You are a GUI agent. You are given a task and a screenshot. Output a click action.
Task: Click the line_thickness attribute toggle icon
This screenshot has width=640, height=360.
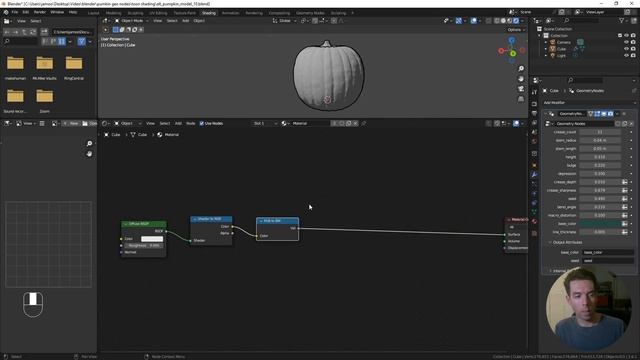(x=624, y=232)
